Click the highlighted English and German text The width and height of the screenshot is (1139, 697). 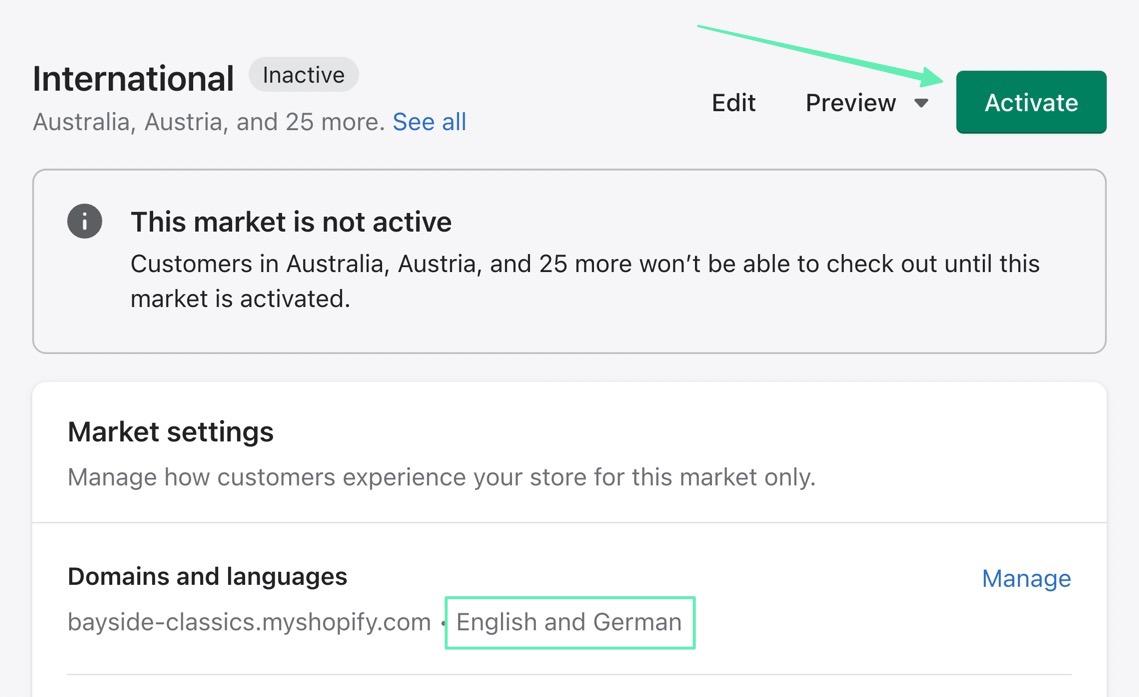coord(568,622)
